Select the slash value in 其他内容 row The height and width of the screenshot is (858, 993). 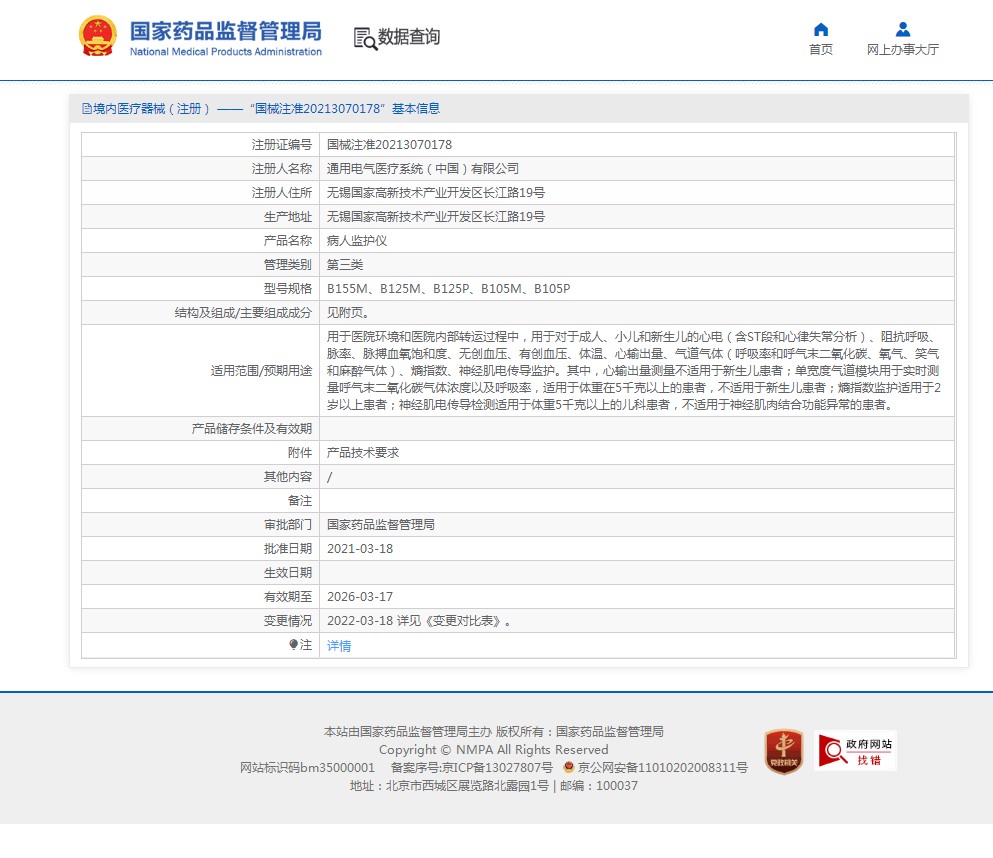click(329, 477)
